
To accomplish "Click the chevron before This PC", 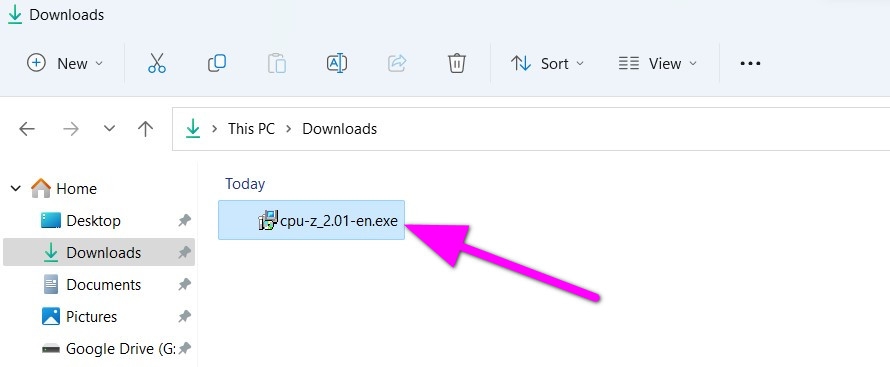I will point(215,129).
